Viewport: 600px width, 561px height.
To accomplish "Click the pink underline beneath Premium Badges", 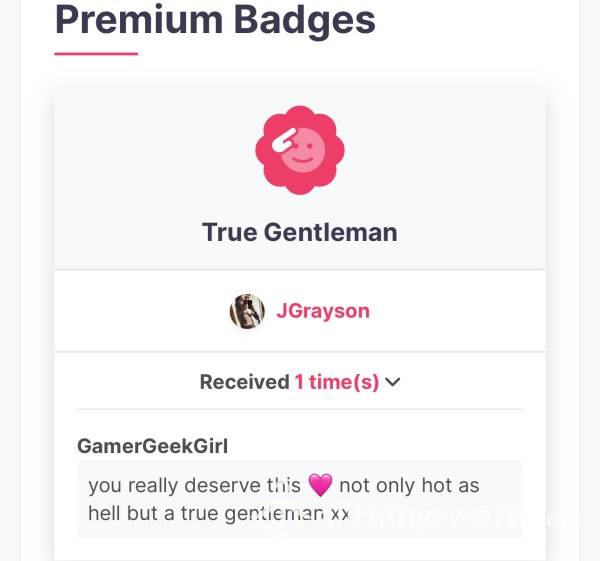I will tap(96, 54).
